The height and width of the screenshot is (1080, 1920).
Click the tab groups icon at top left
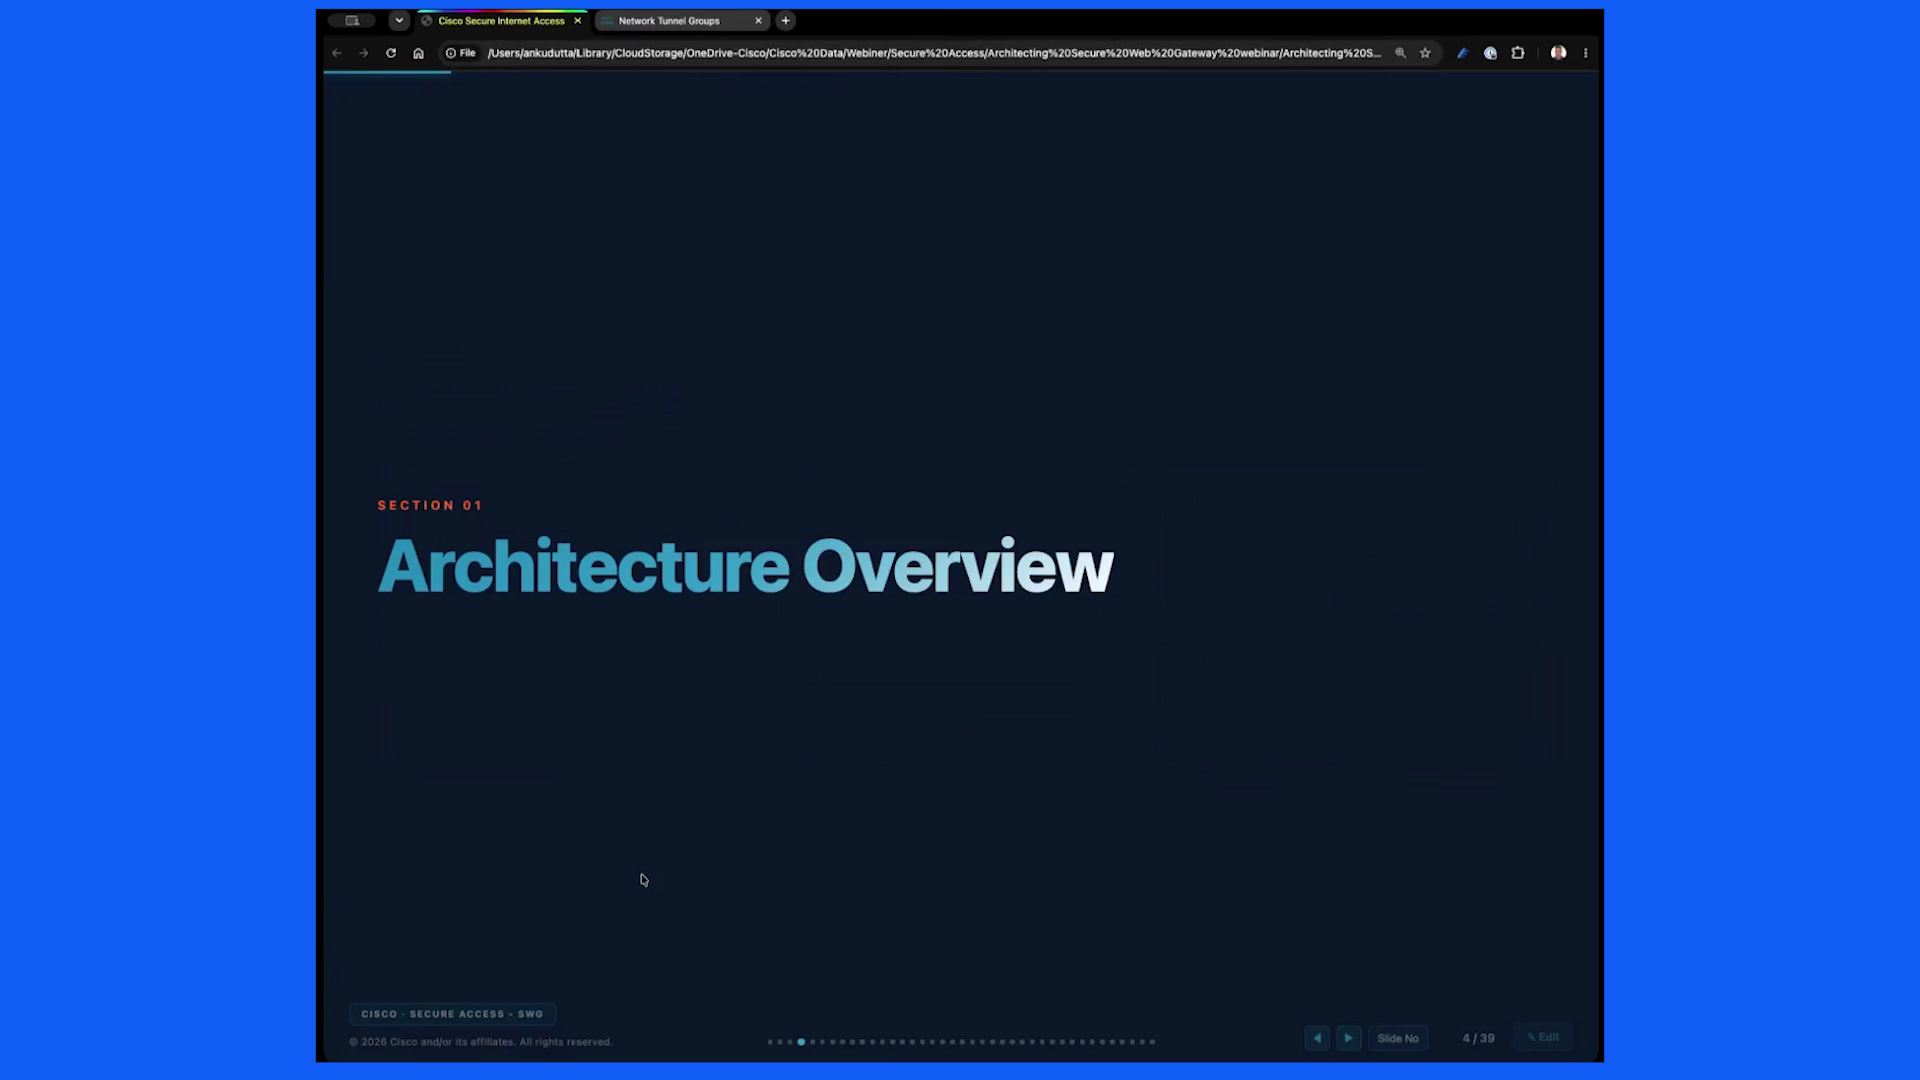352,20
